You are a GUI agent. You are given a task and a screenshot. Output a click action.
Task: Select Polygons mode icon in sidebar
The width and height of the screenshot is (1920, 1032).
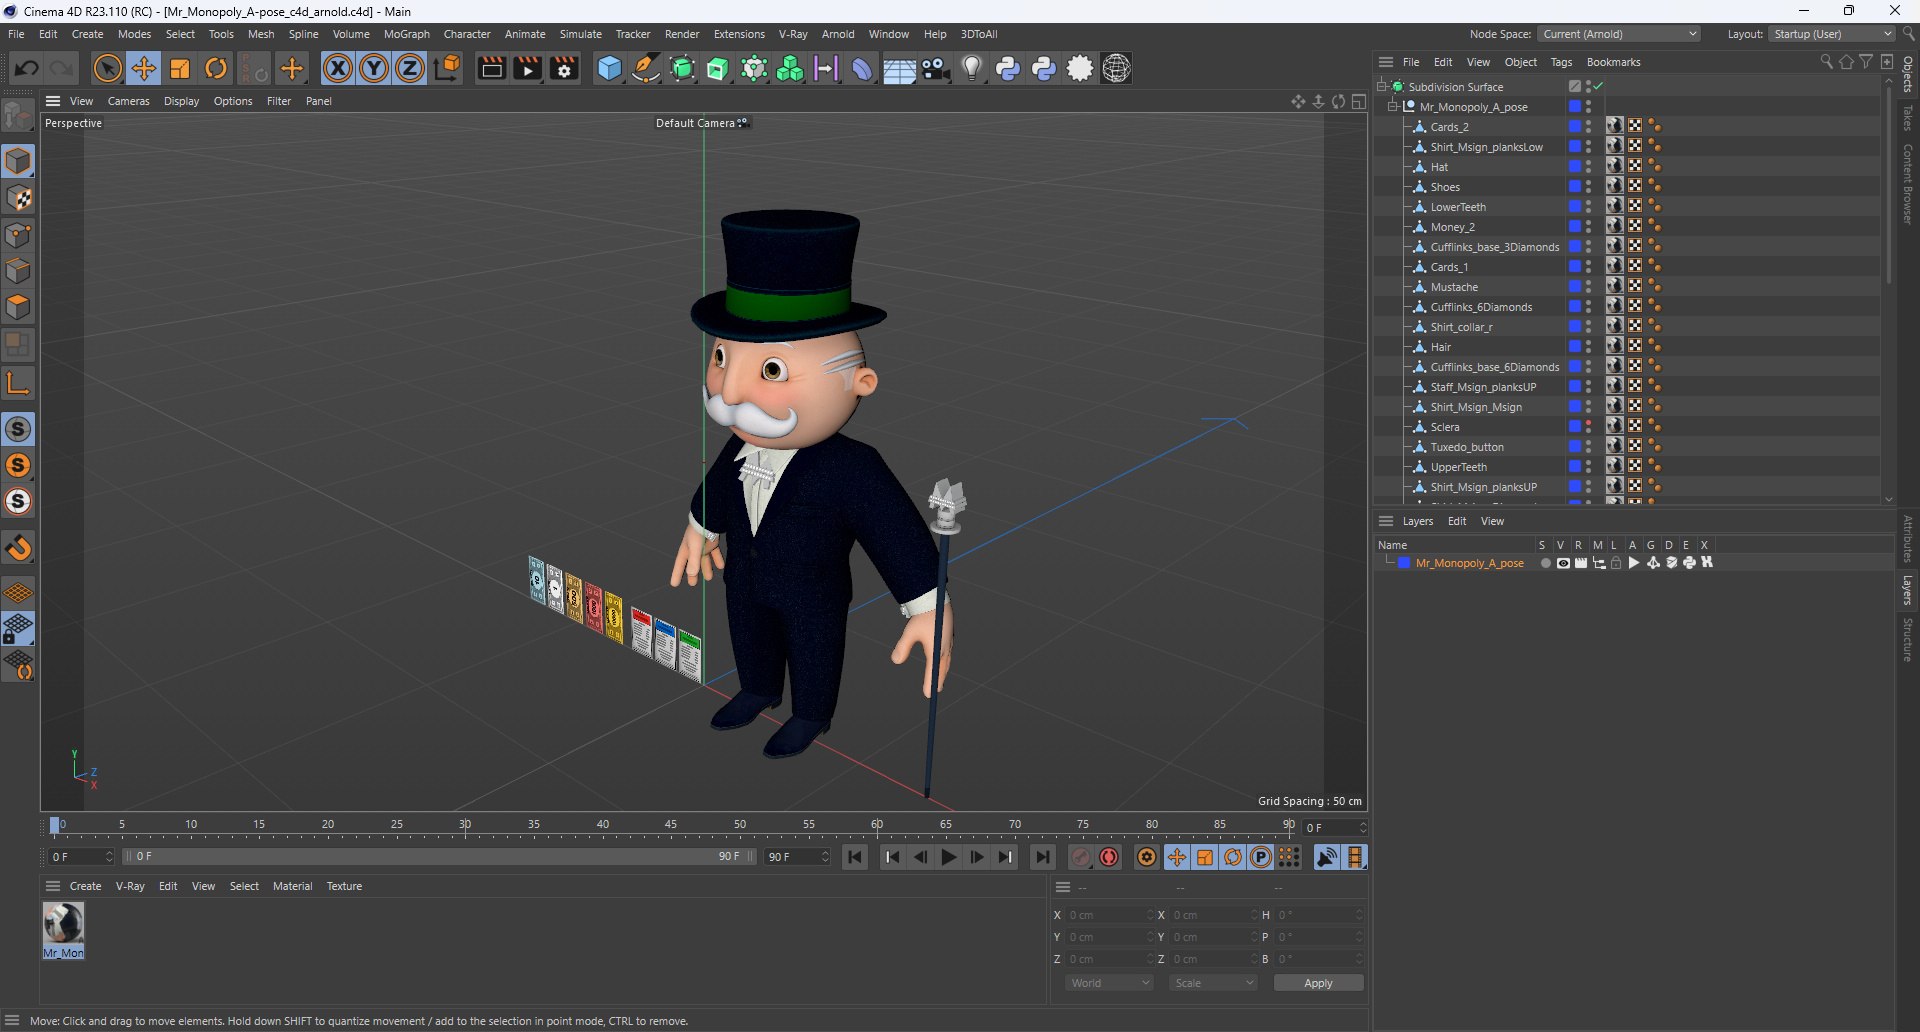tap(18, 307)
